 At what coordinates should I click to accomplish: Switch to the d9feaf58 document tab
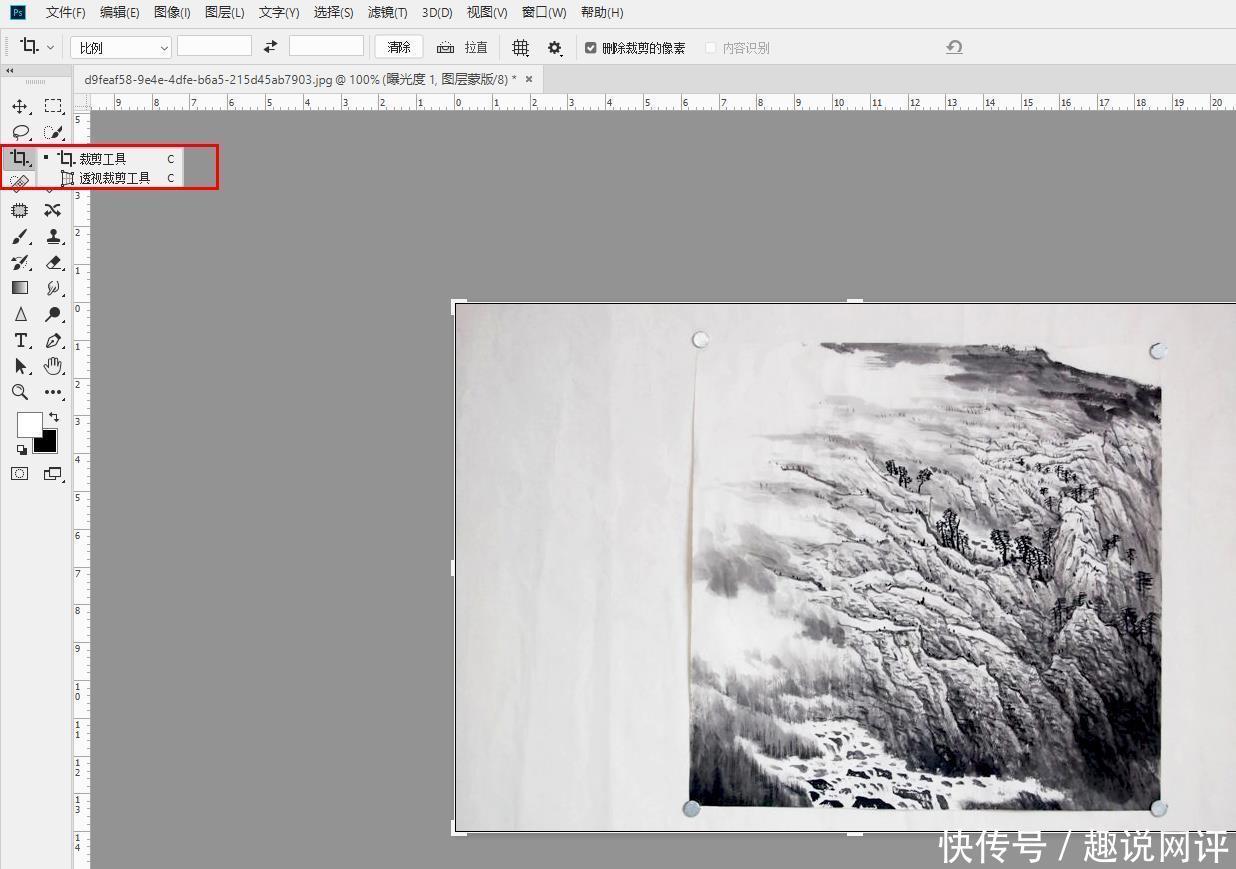tap(300, 79)
